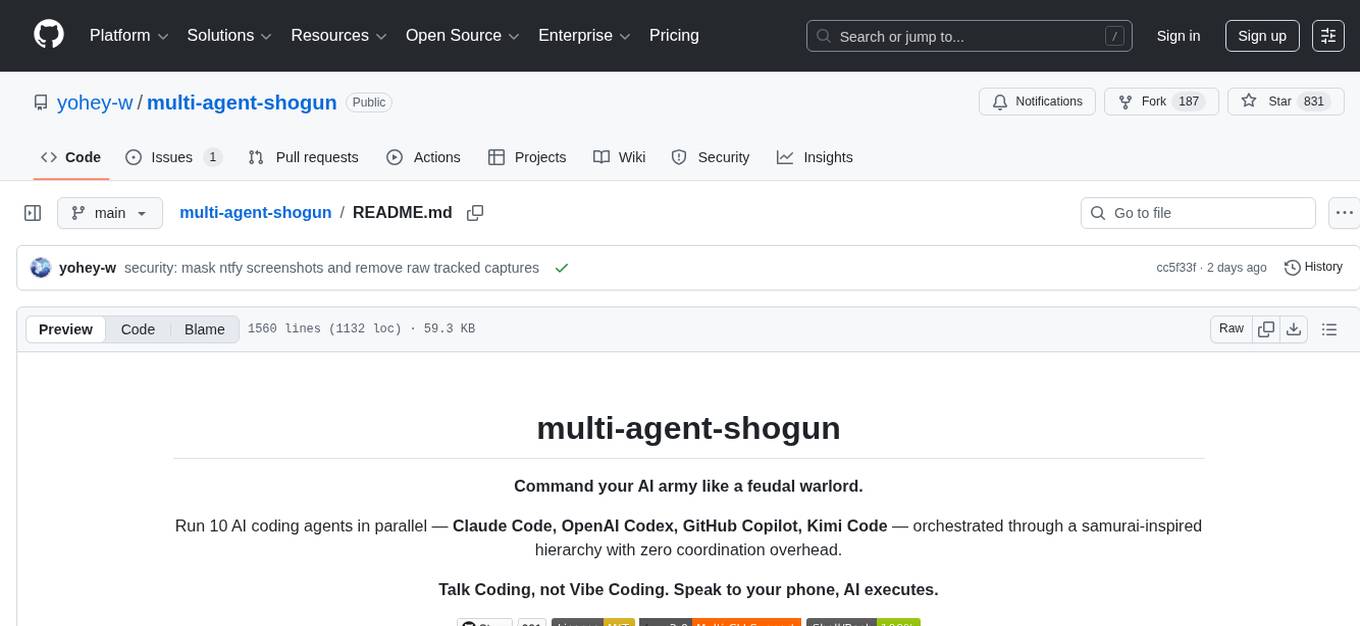Open the main branch dropdown
Viewport: 1360px width, 626px height.
tap(110, 212)
